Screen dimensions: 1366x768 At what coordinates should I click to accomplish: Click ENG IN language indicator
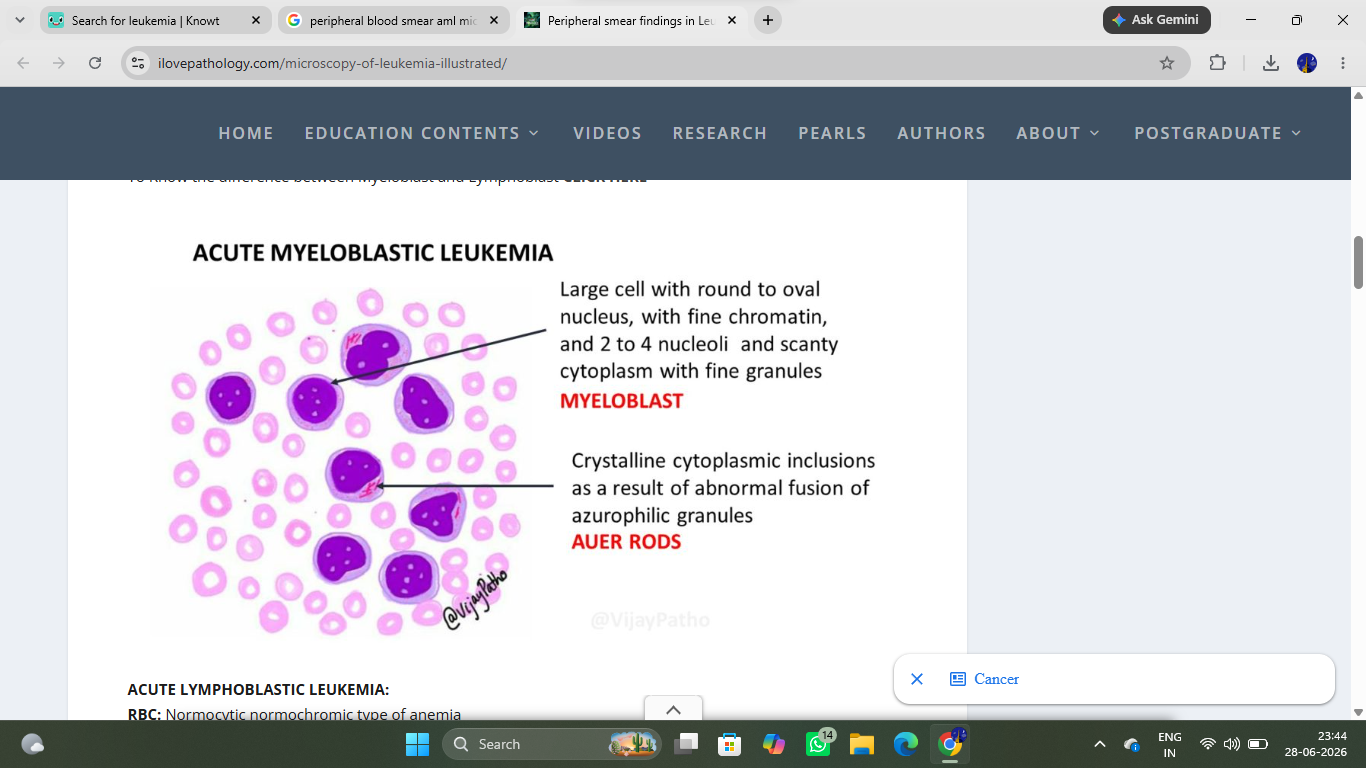tap(1169, 744)
